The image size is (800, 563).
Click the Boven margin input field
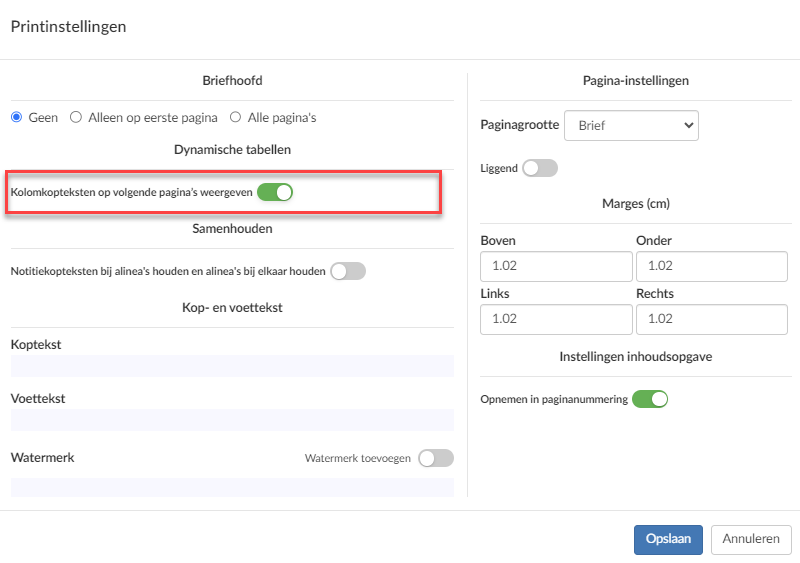556,266
